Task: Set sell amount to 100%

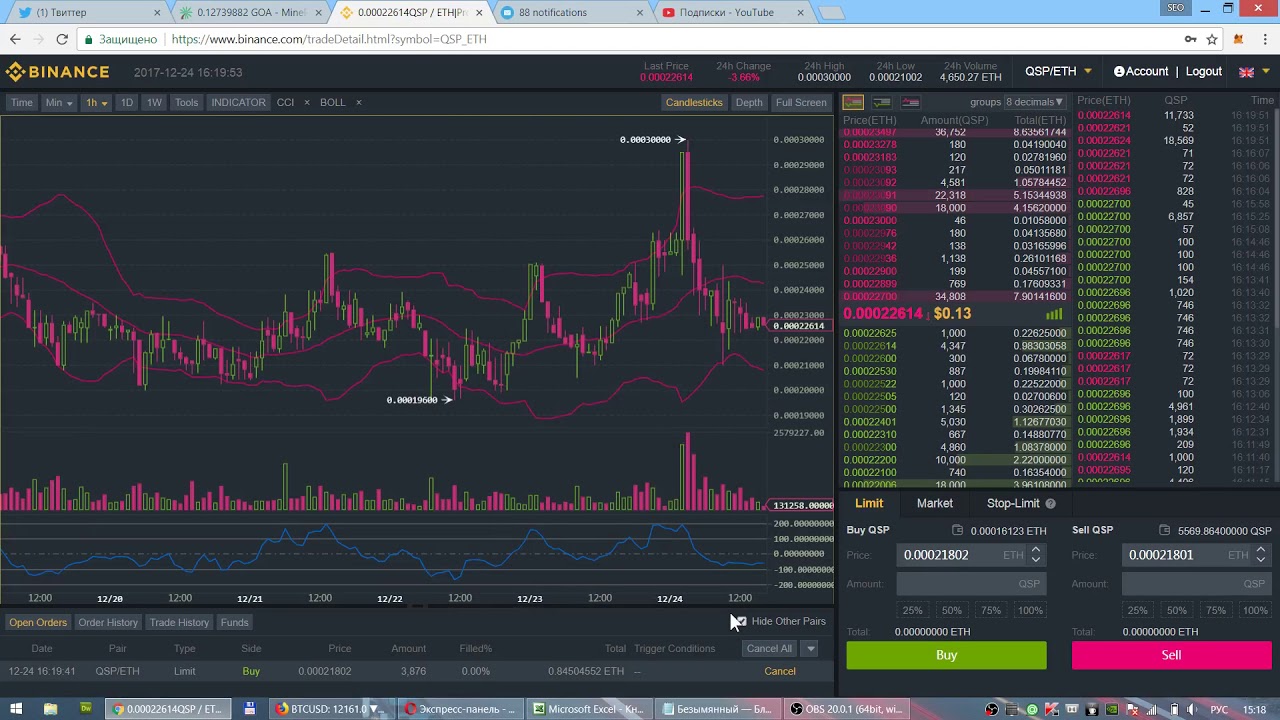Action: 1255,610
